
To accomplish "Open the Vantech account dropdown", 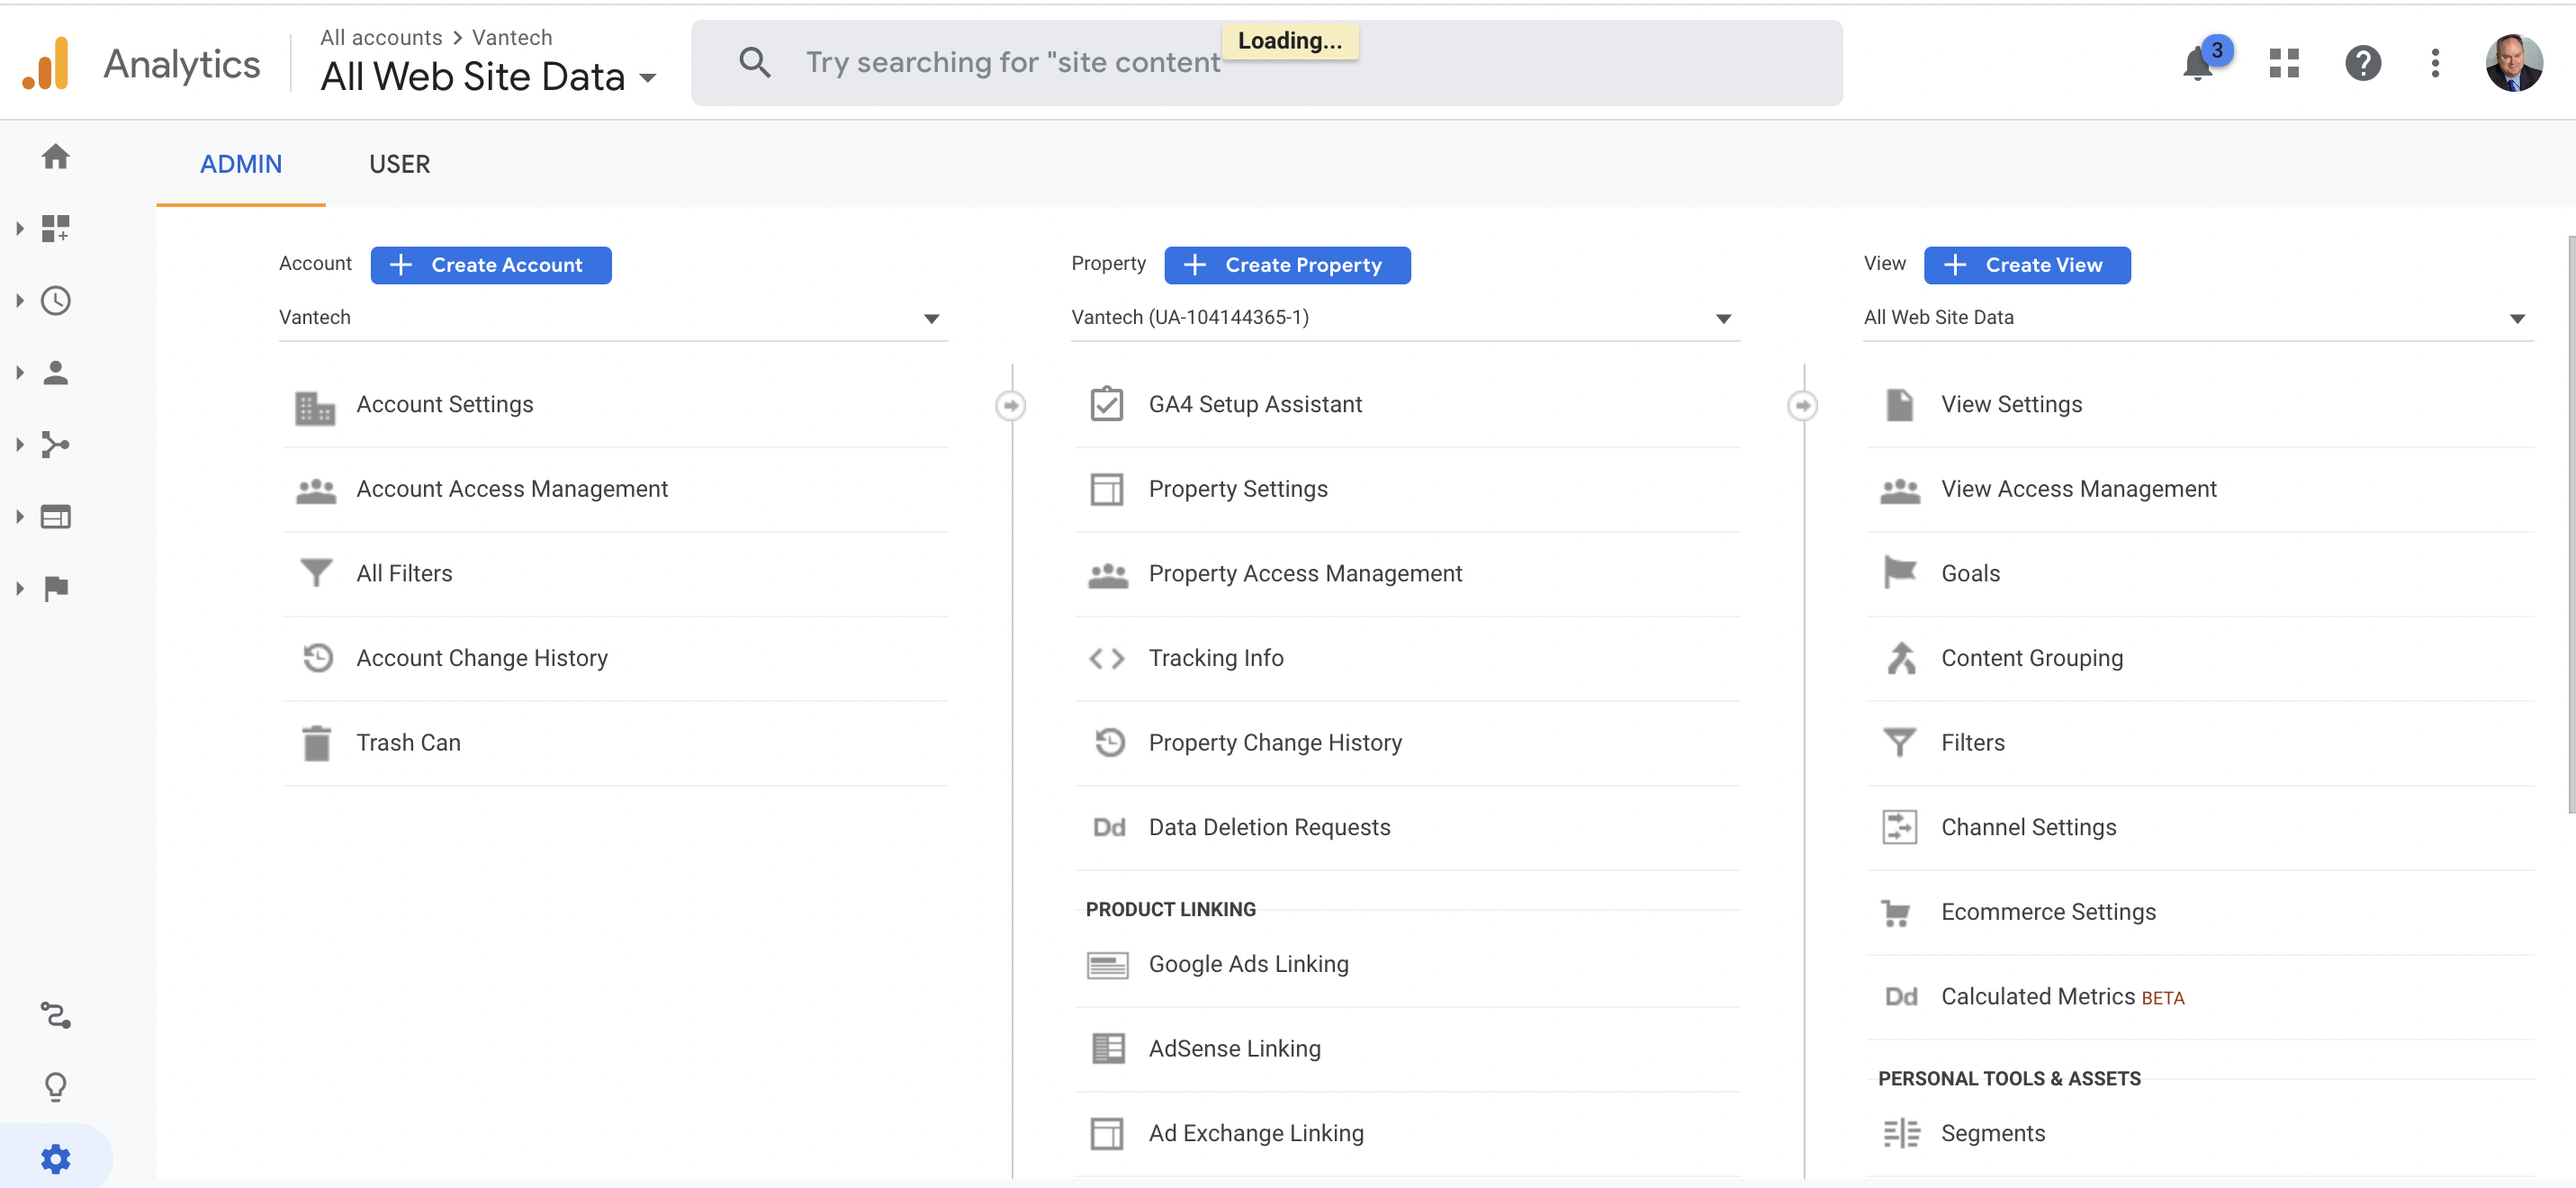I will click(613, 318).
